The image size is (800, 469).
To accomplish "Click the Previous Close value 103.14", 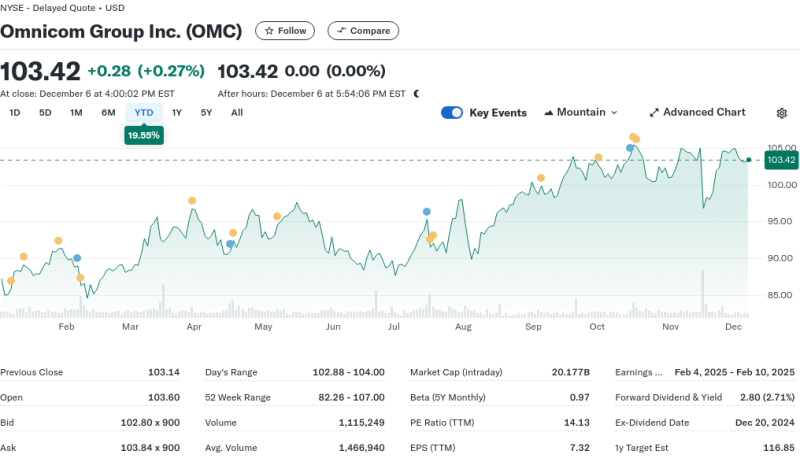I will coord(164,372).
